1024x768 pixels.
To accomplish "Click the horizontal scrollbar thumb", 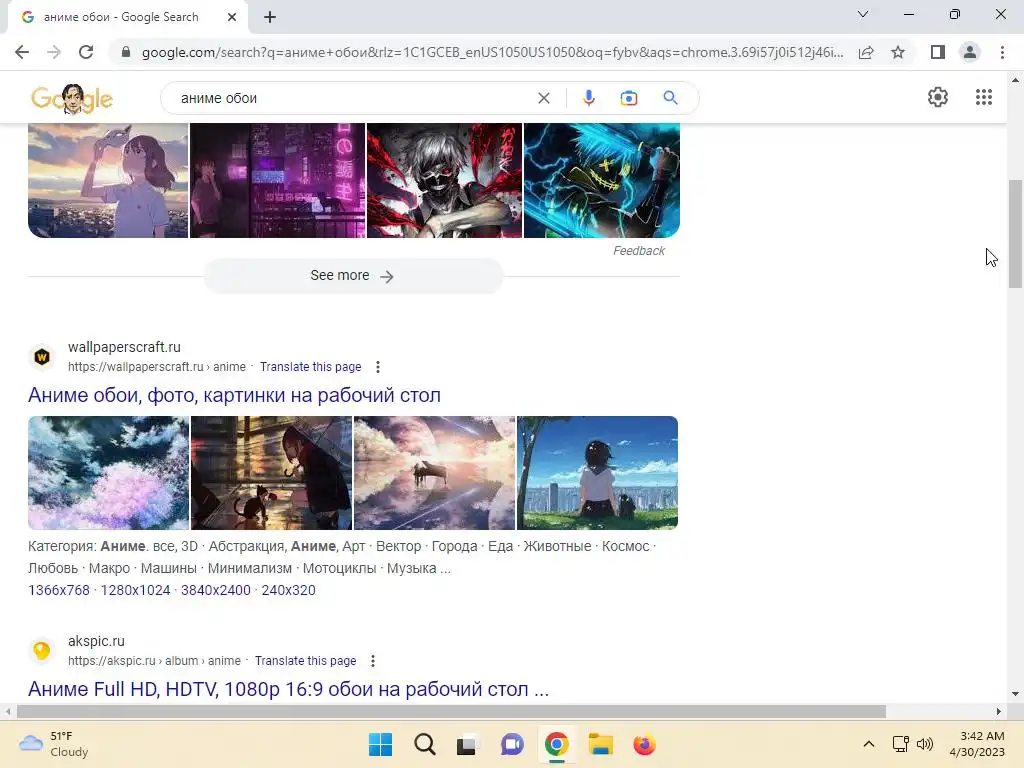I will (x=451, y=711).
